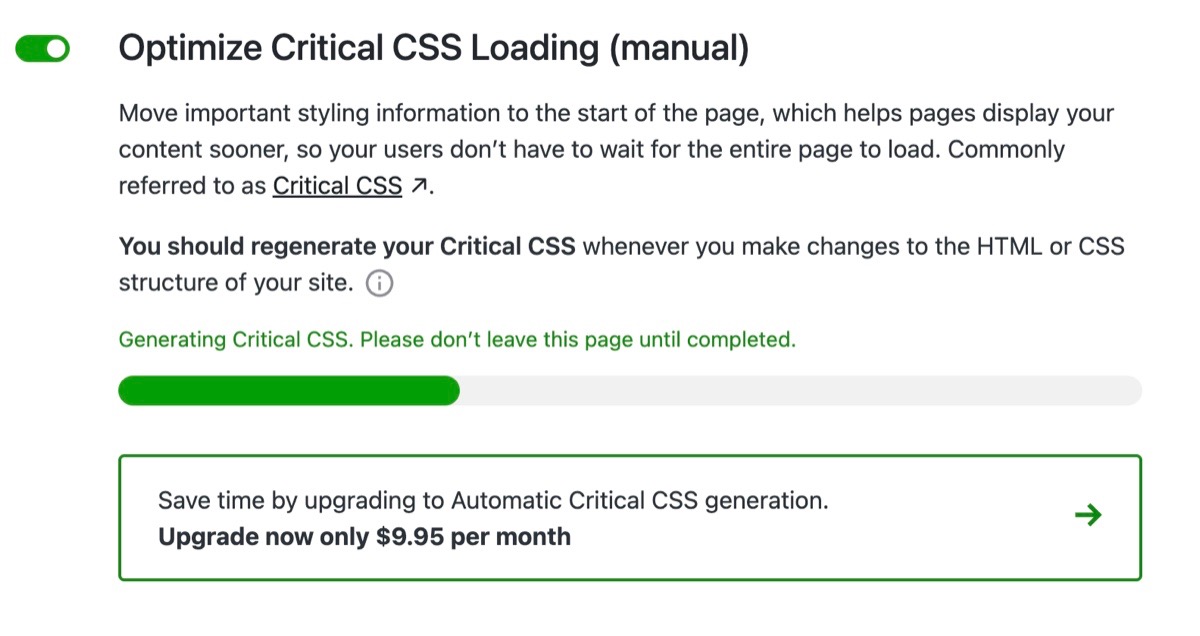Open the underlined Critical CSS link

[x=337, y=186]
